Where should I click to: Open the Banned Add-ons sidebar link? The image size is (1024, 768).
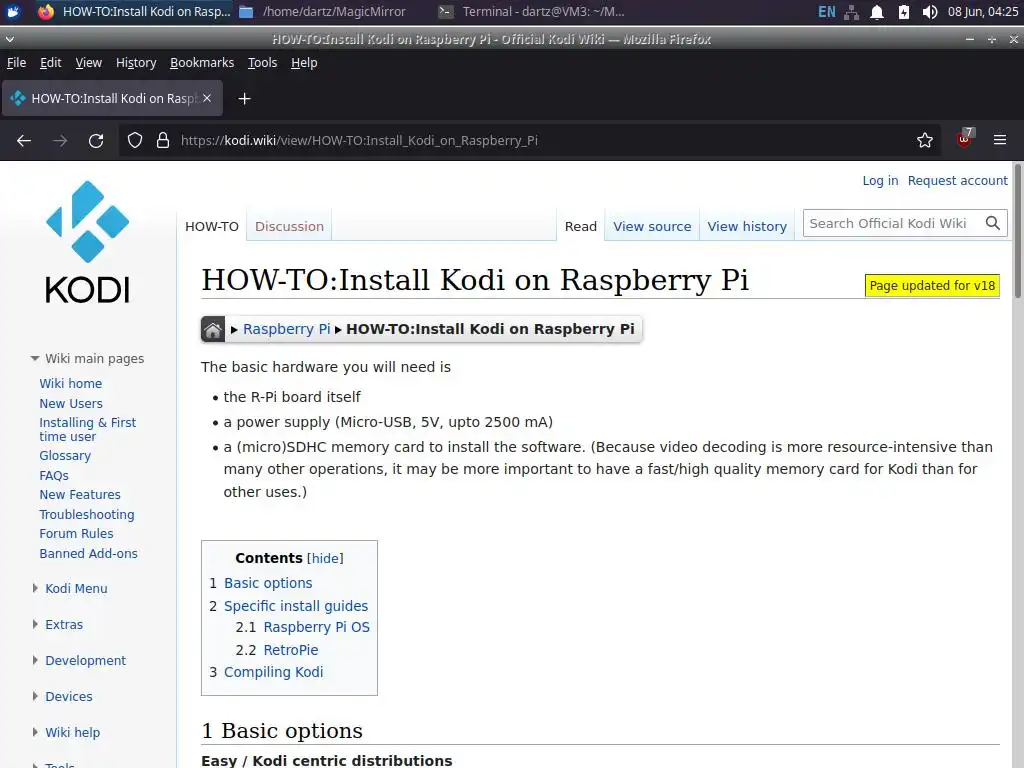88,554
